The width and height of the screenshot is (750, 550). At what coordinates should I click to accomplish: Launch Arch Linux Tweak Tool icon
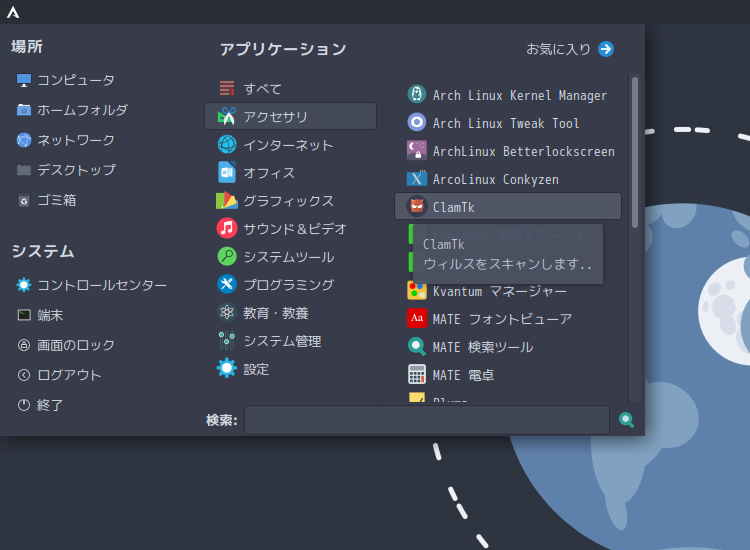(417, 122)
